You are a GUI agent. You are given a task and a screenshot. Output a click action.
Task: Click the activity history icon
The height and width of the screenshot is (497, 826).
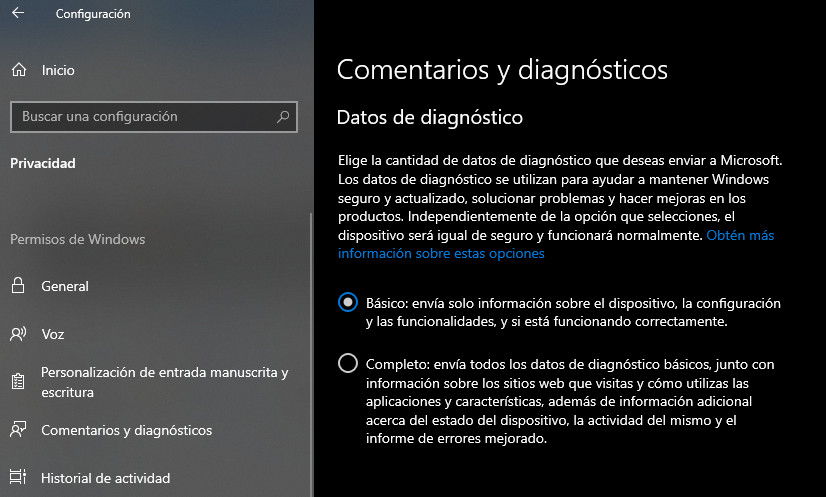pyautogui.click(x=18, y=477)
